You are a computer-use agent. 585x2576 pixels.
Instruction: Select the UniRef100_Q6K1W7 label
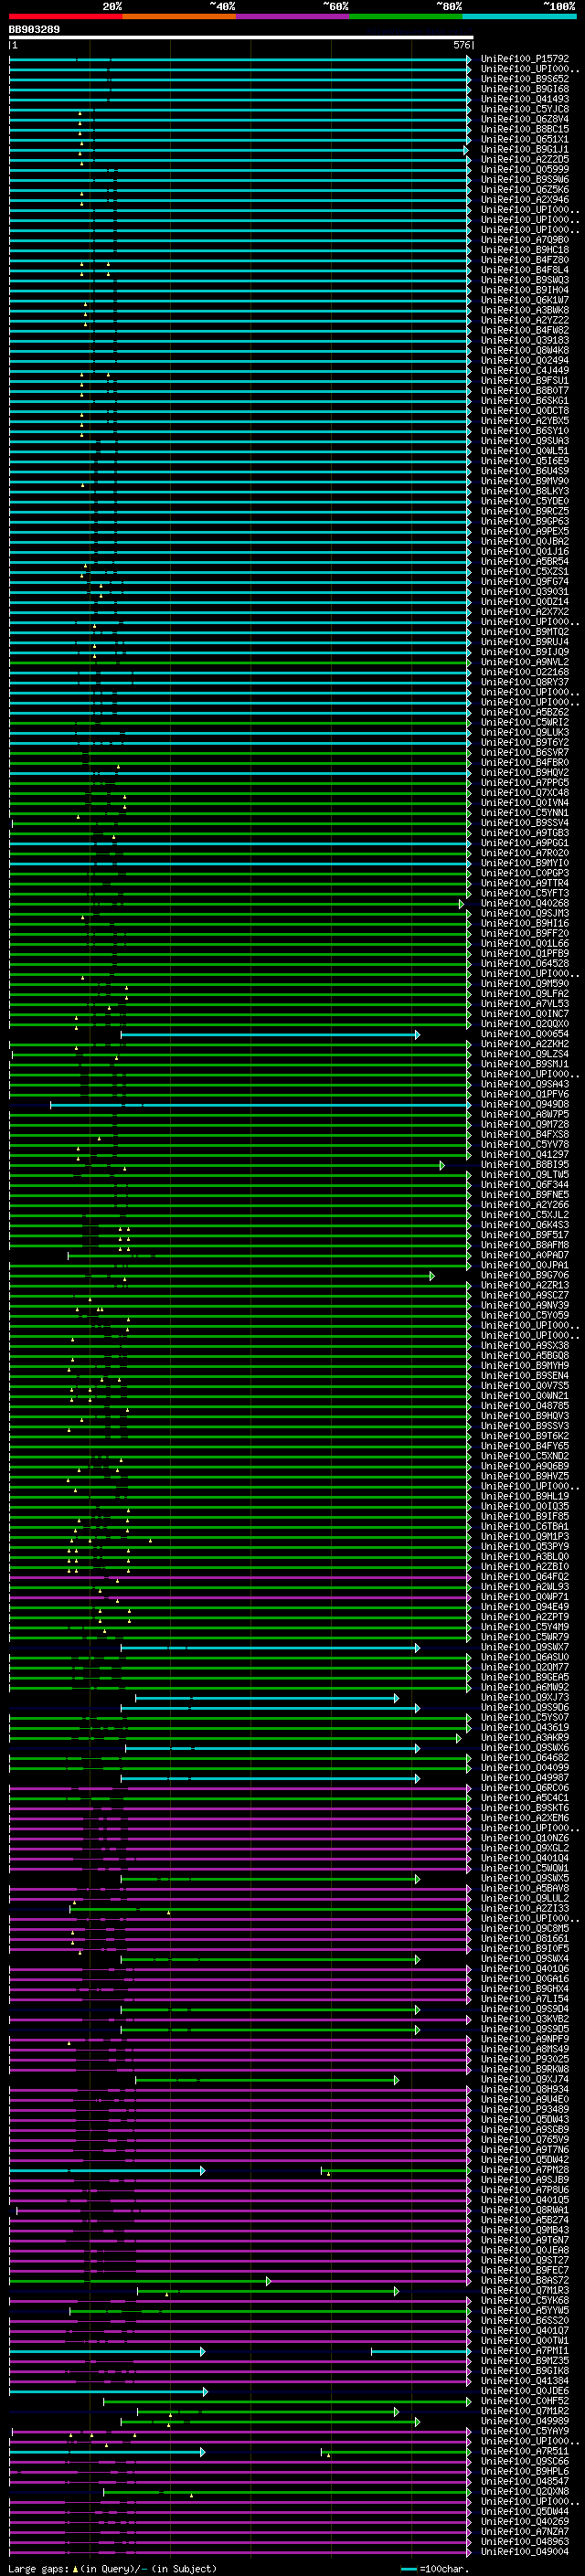click(x=525, y=300)
